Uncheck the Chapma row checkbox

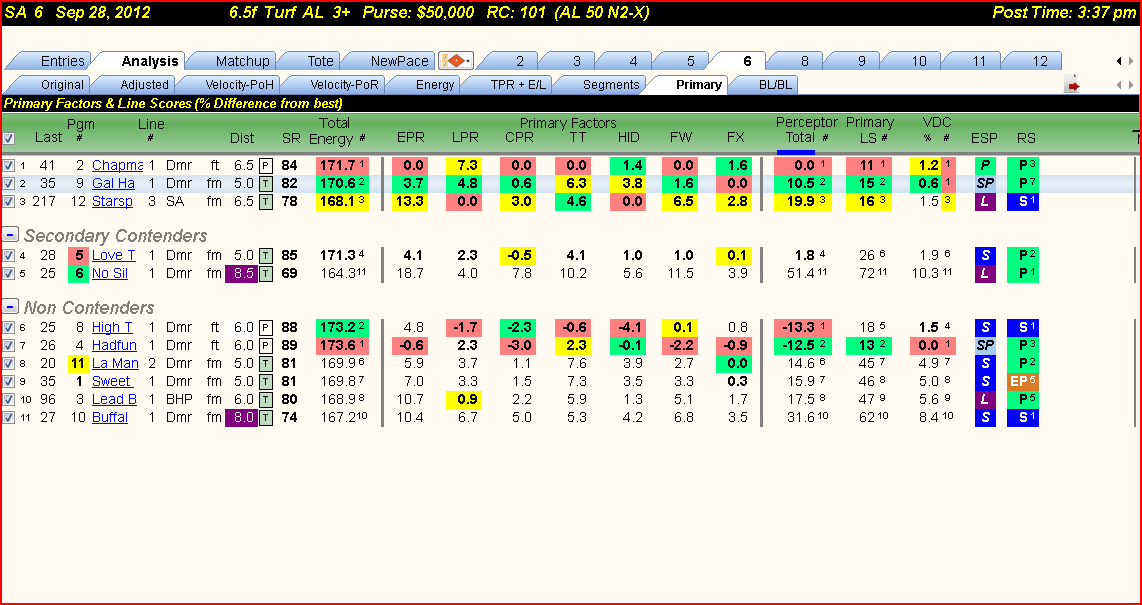tap(8, 165)
